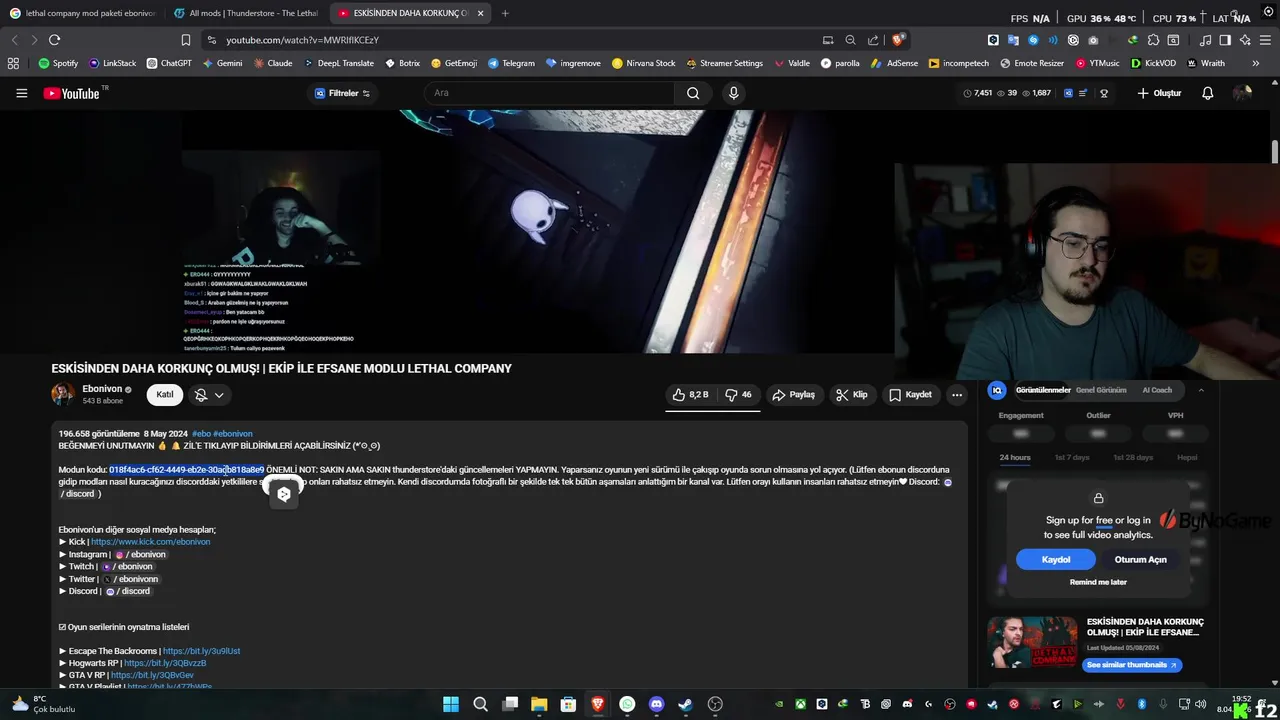Like the video with thumbs up 8,2 B

690,395
